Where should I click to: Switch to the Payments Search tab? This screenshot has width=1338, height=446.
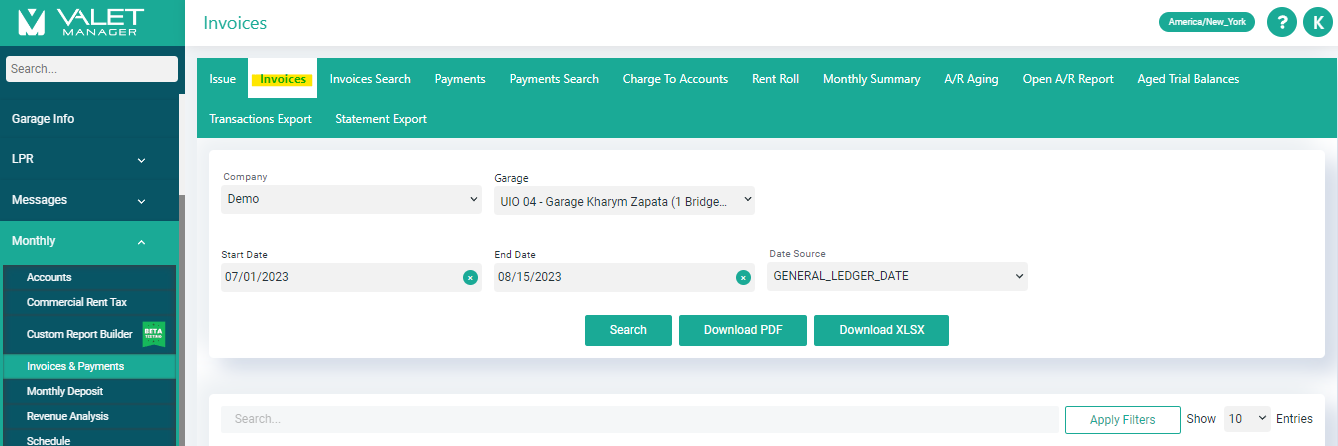click(554, 79)
